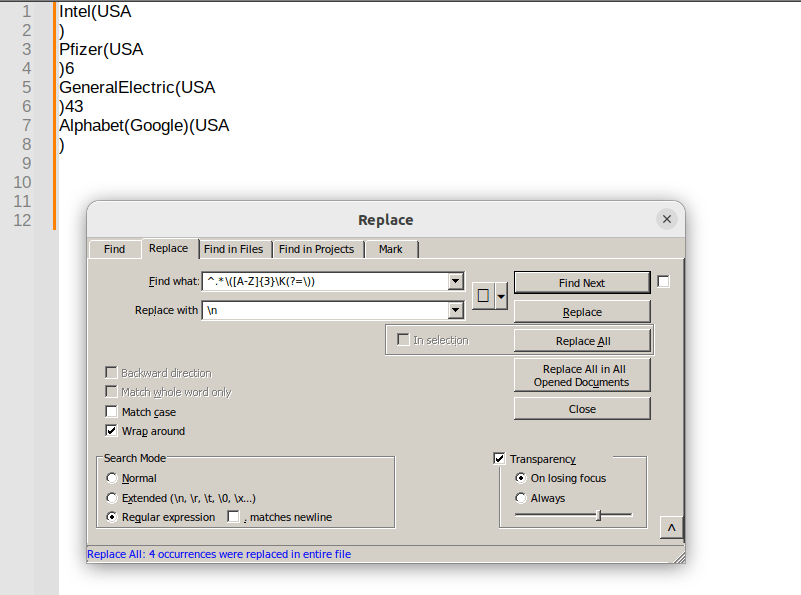Select On losing focus transparency option

tap(521, 478)
